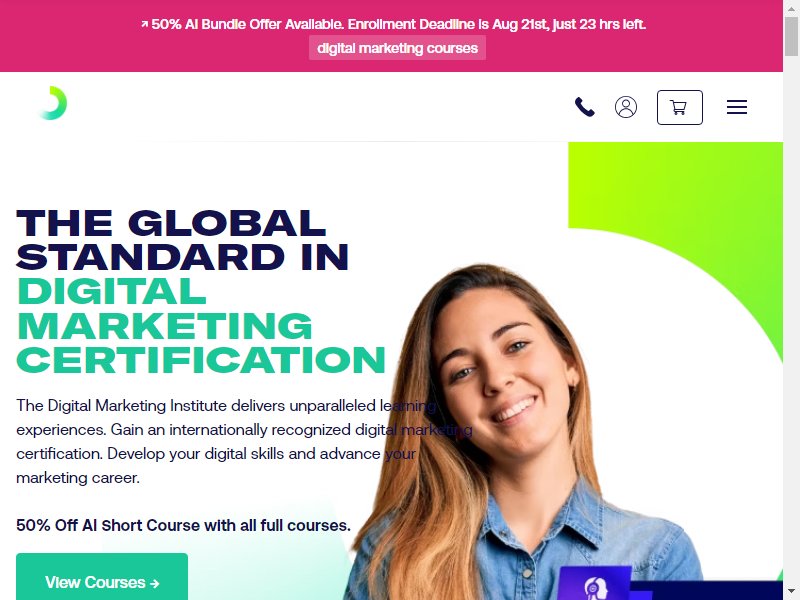This screenshot has height=600, width=800.
Task: Click the Global Standard In heading
Action: [x=183, y=240]
